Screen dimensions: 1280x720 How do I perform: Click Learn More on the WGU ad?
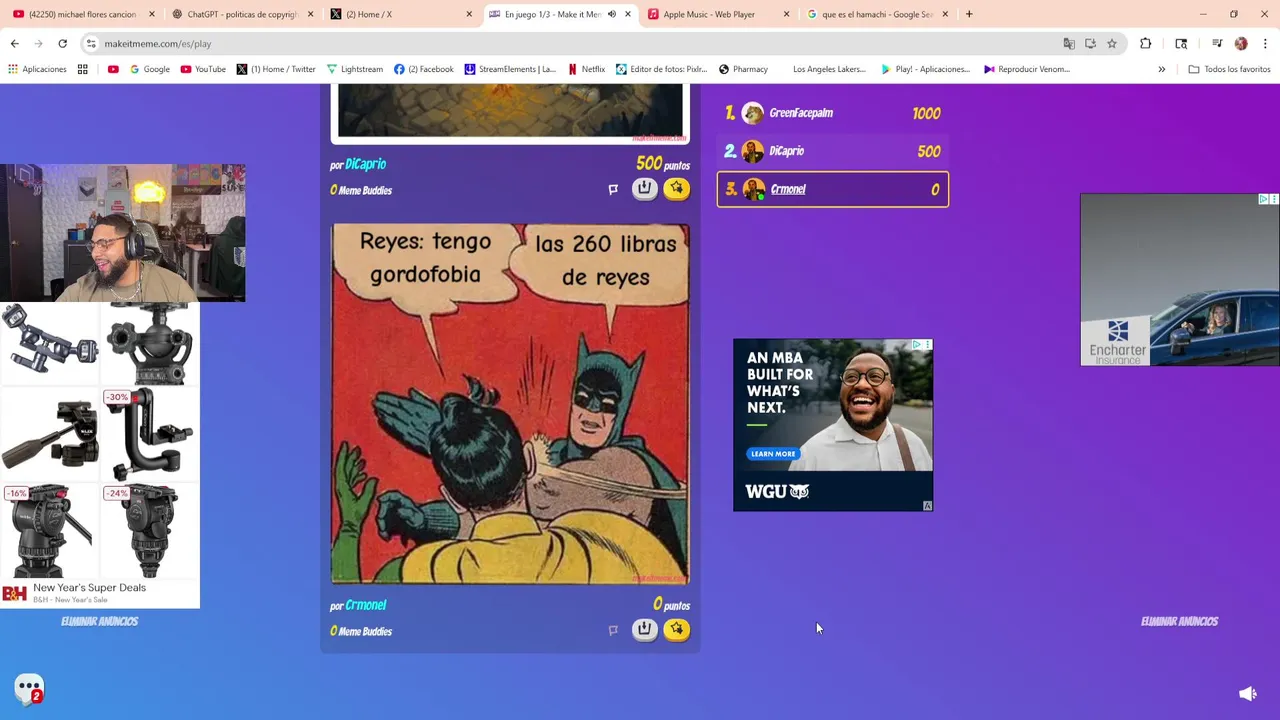click(x=772, y=454)
